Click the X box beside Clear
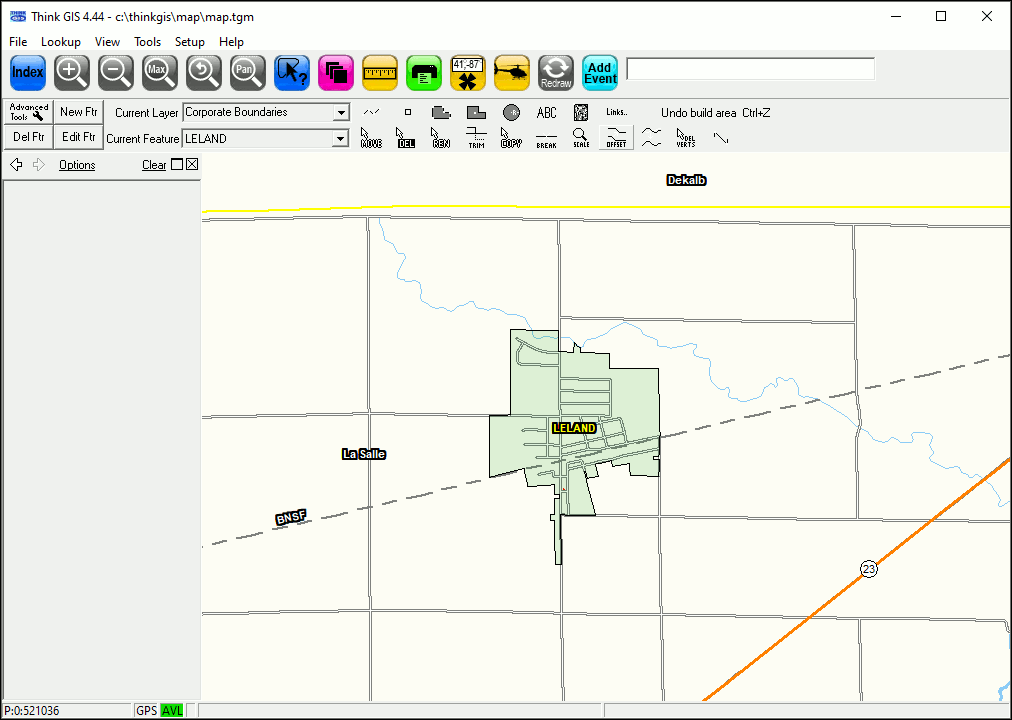1012x720 pixels. pos(192,165)
